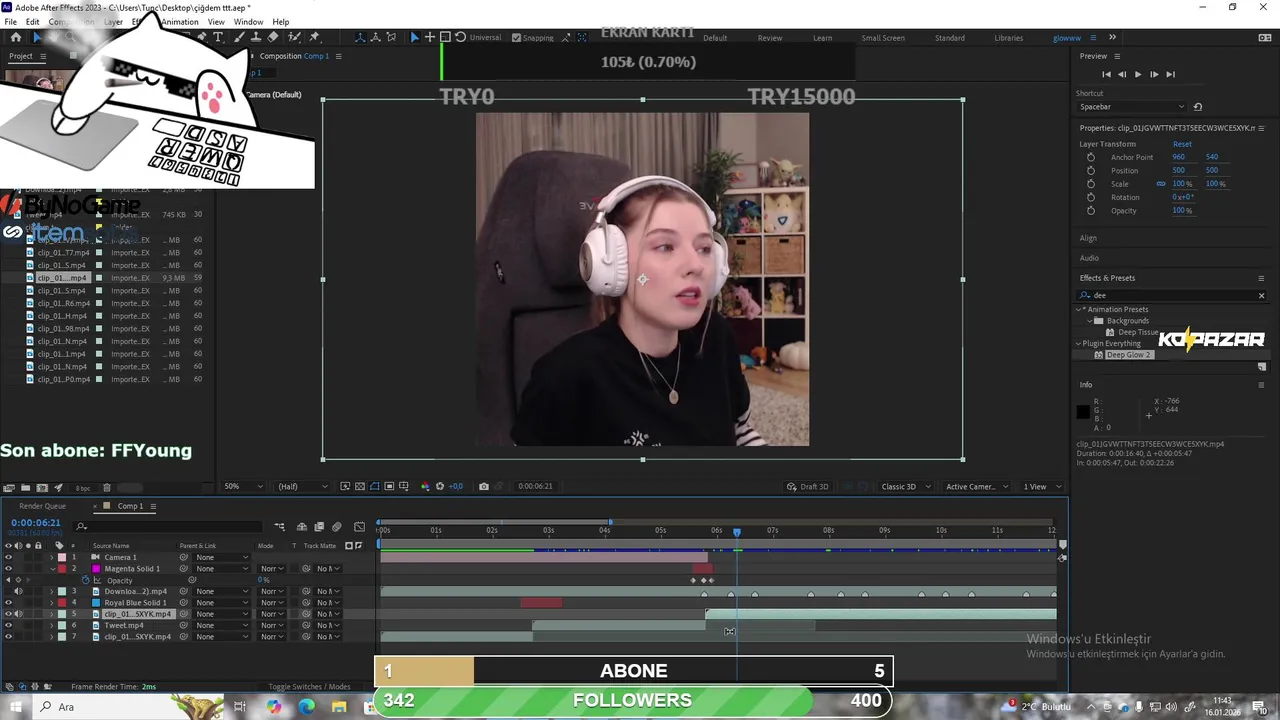This screenshot has height=720, width=1280.
Task: Open the Animation menu
Action: 180,22
